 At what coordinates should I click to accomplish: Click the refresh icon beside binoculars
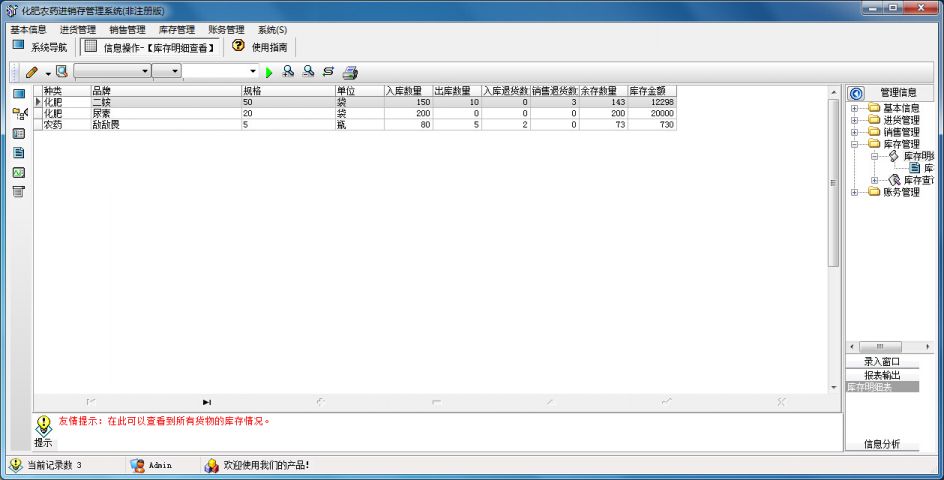click(328, 72)
